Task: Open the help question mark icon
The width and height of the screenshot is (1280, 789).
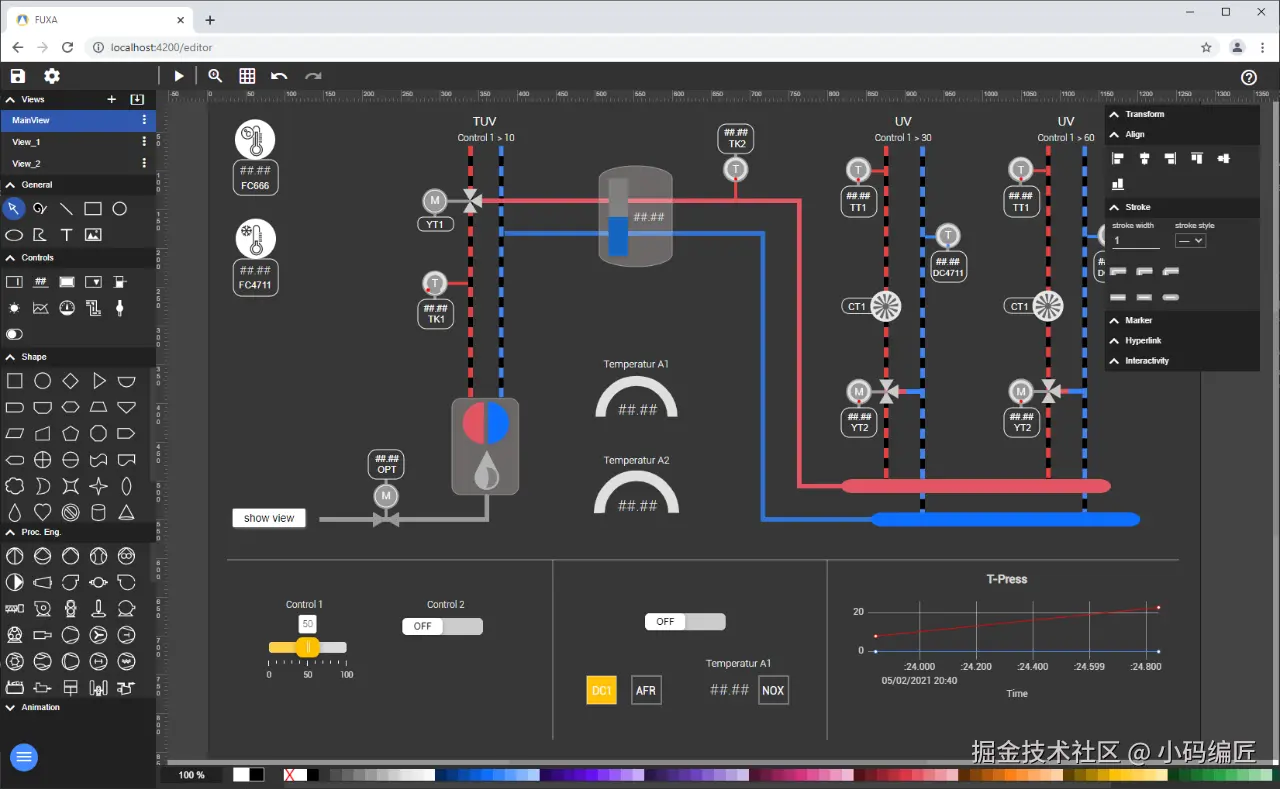Action: 1249,77
